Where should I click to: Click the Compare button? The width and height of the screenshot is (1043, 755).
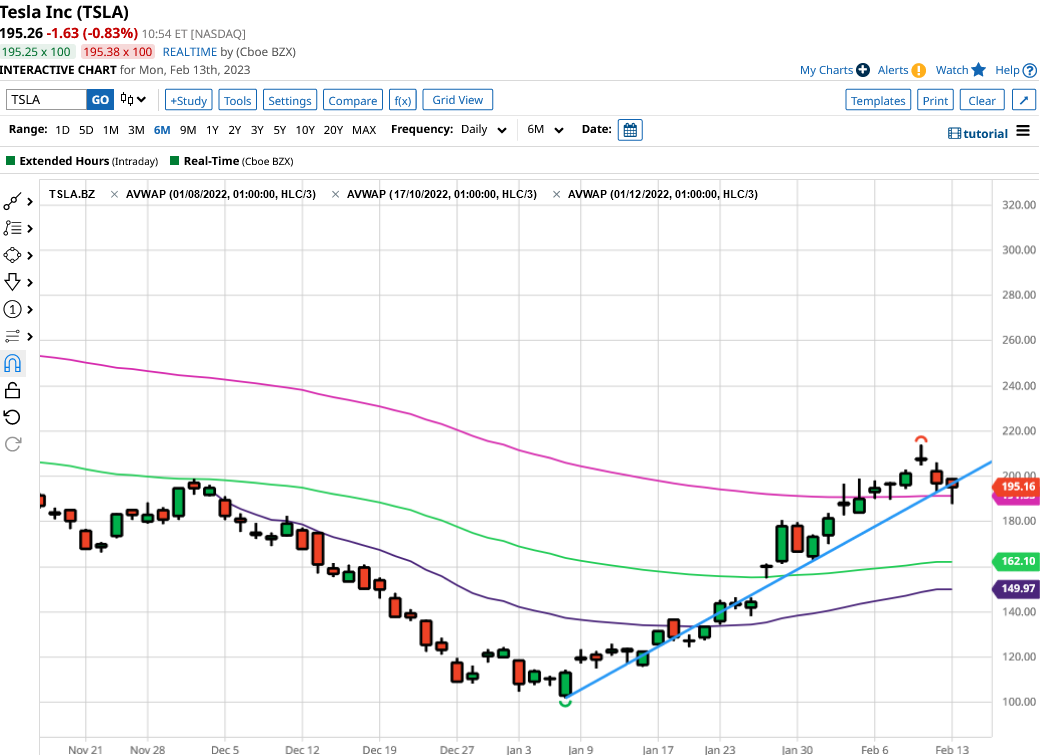point(353,100)
